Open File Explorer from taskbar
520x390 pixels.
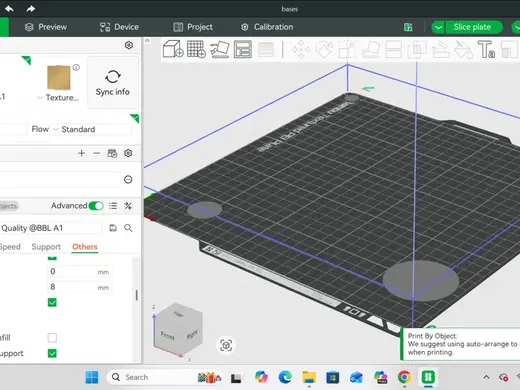[309, 377]
